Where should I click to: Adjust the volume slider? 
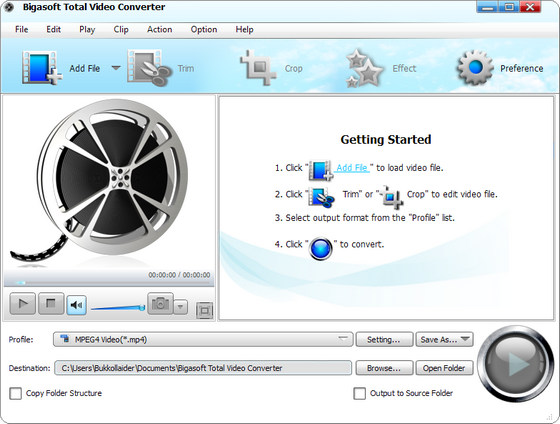(118, 307)
